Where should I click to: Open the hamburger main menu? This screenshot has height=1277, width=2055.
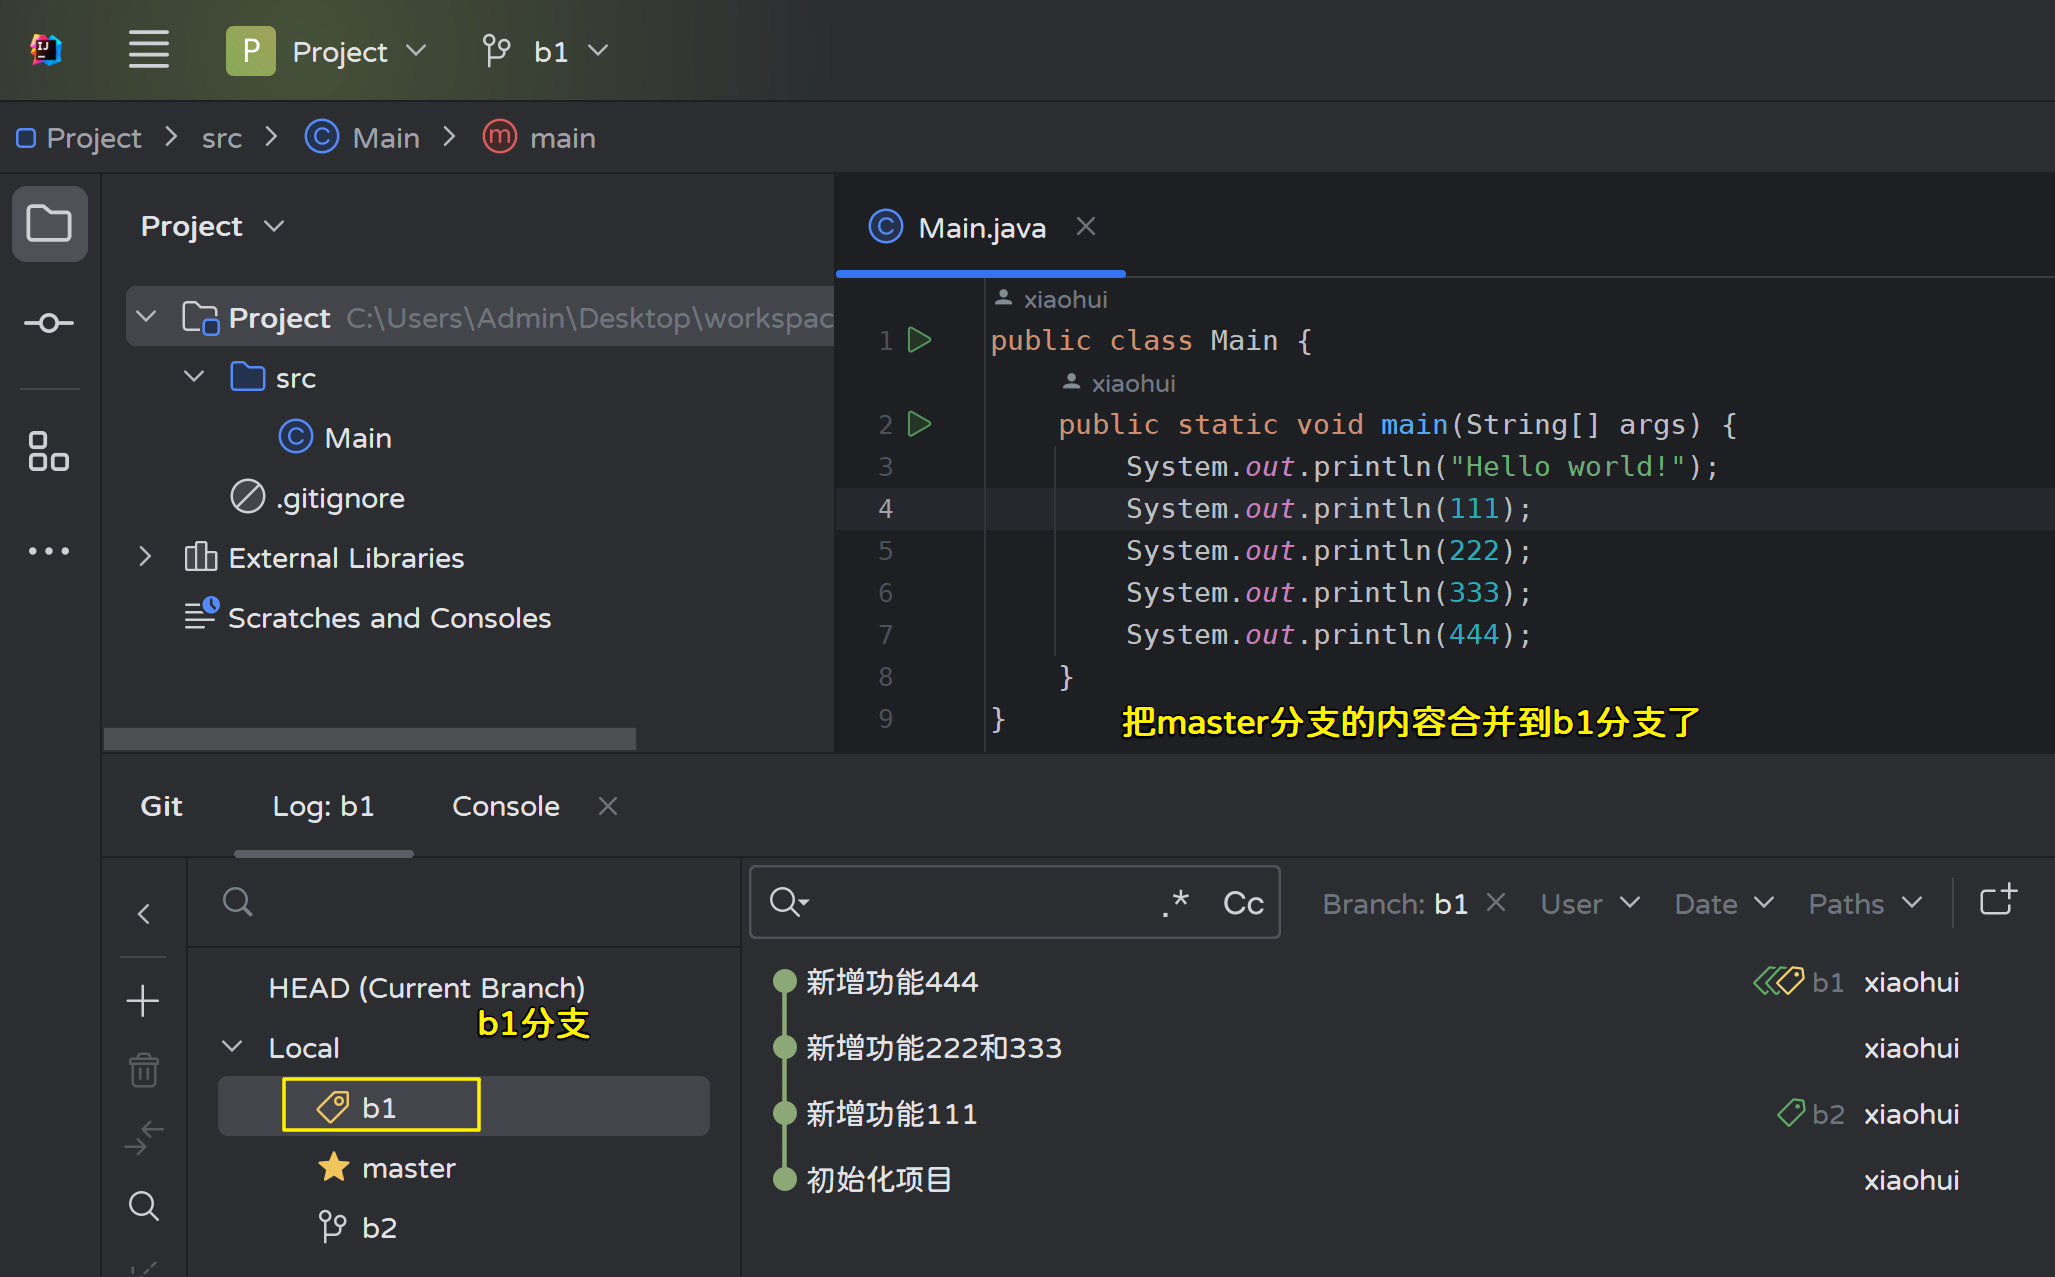[x=148, y=50]
